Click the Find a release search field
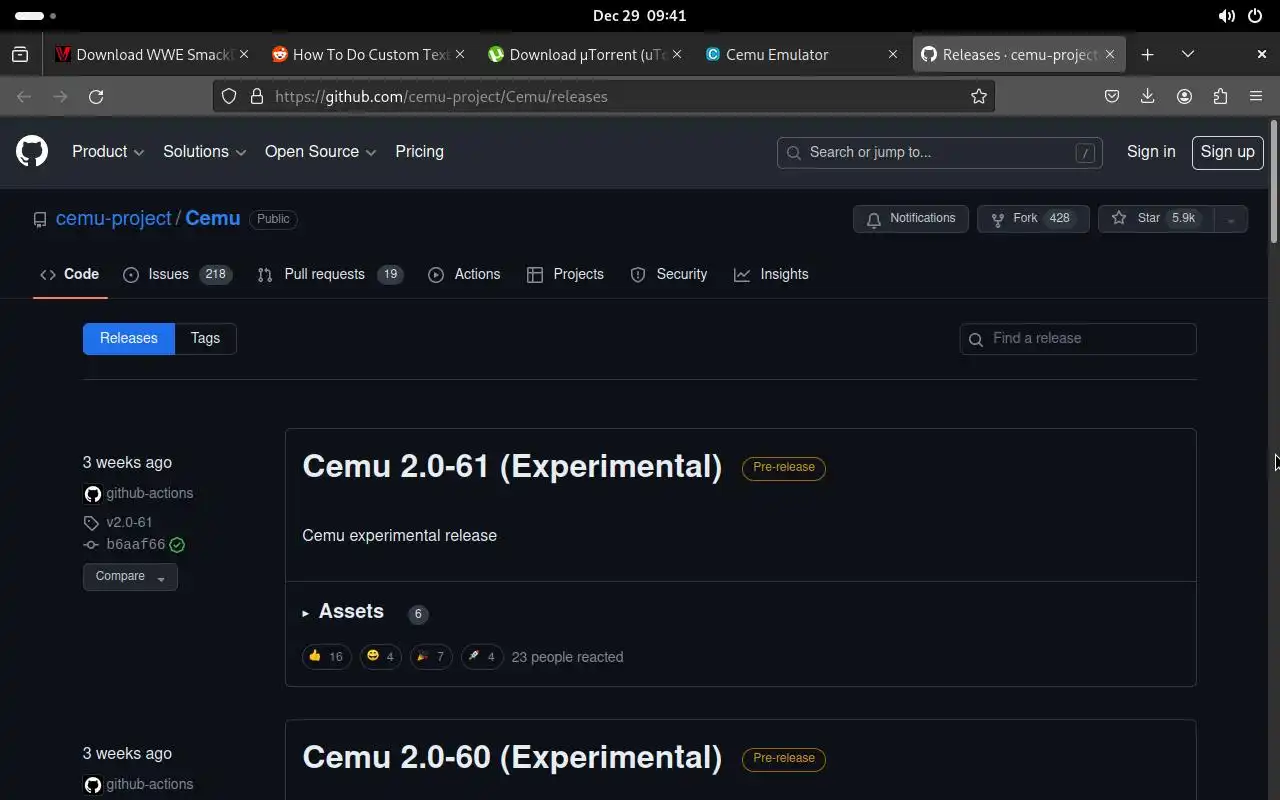Image resolution: width=1280 pixels, height=800 pixels. [1078, 339]
